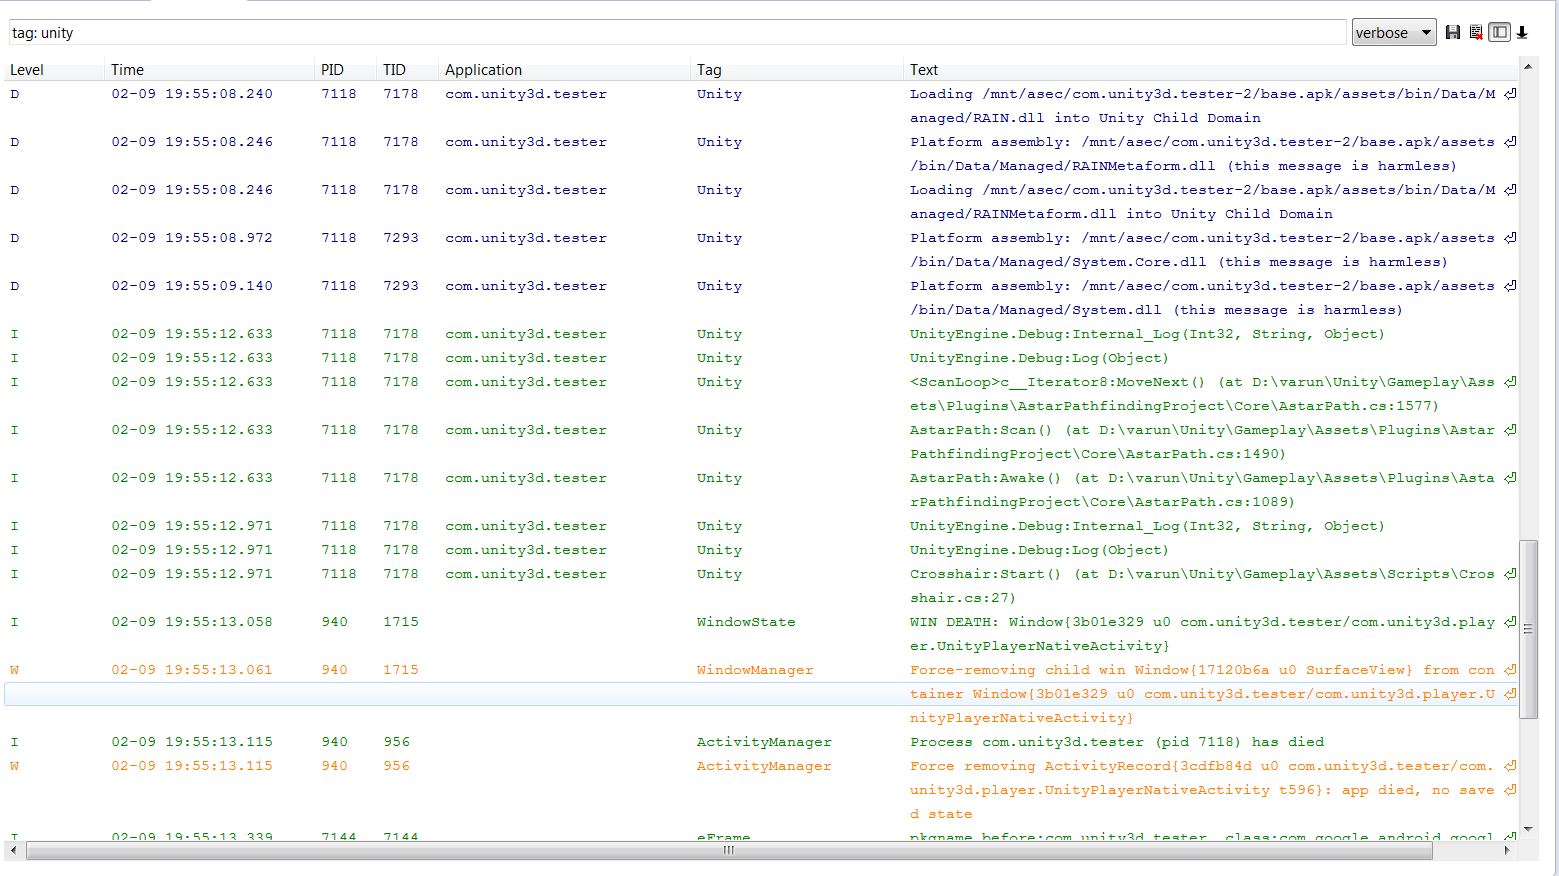
Task: Select the timestamp 02-09 19:55:08.972
Action: tap(192, 238)
